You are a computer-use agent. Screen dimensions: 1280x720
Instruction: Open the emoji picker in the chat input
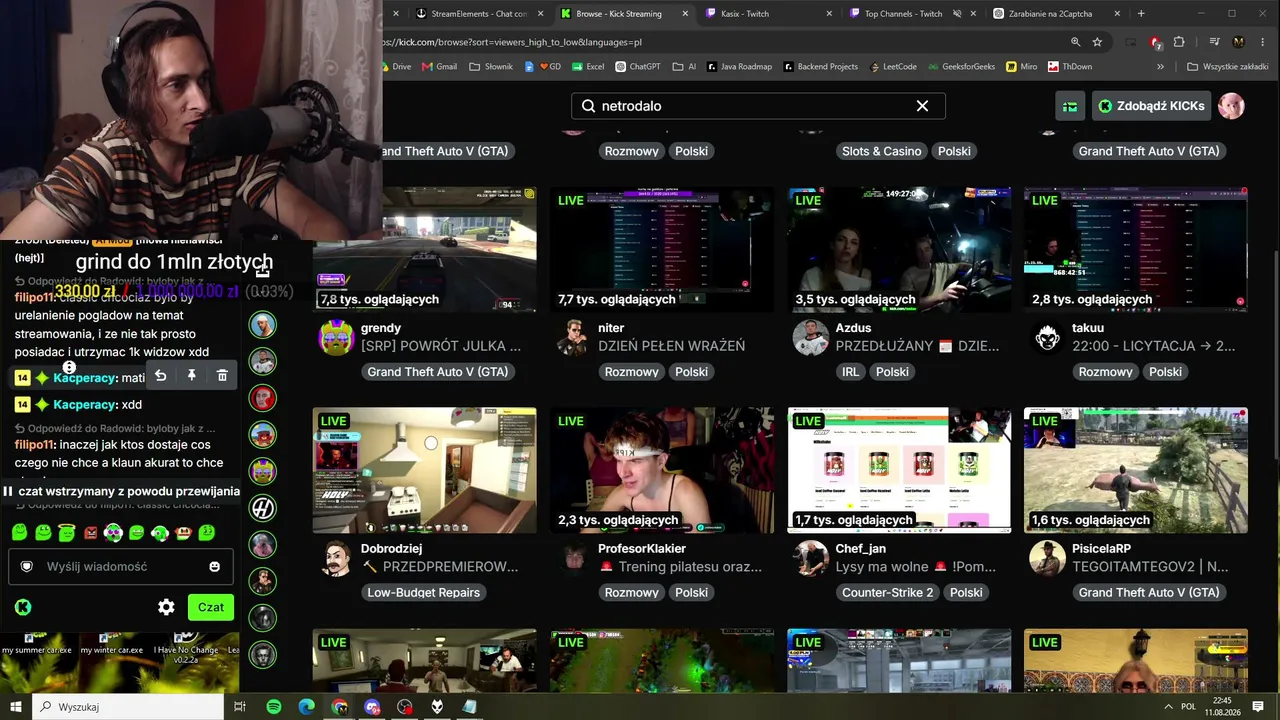pos(214,567)
